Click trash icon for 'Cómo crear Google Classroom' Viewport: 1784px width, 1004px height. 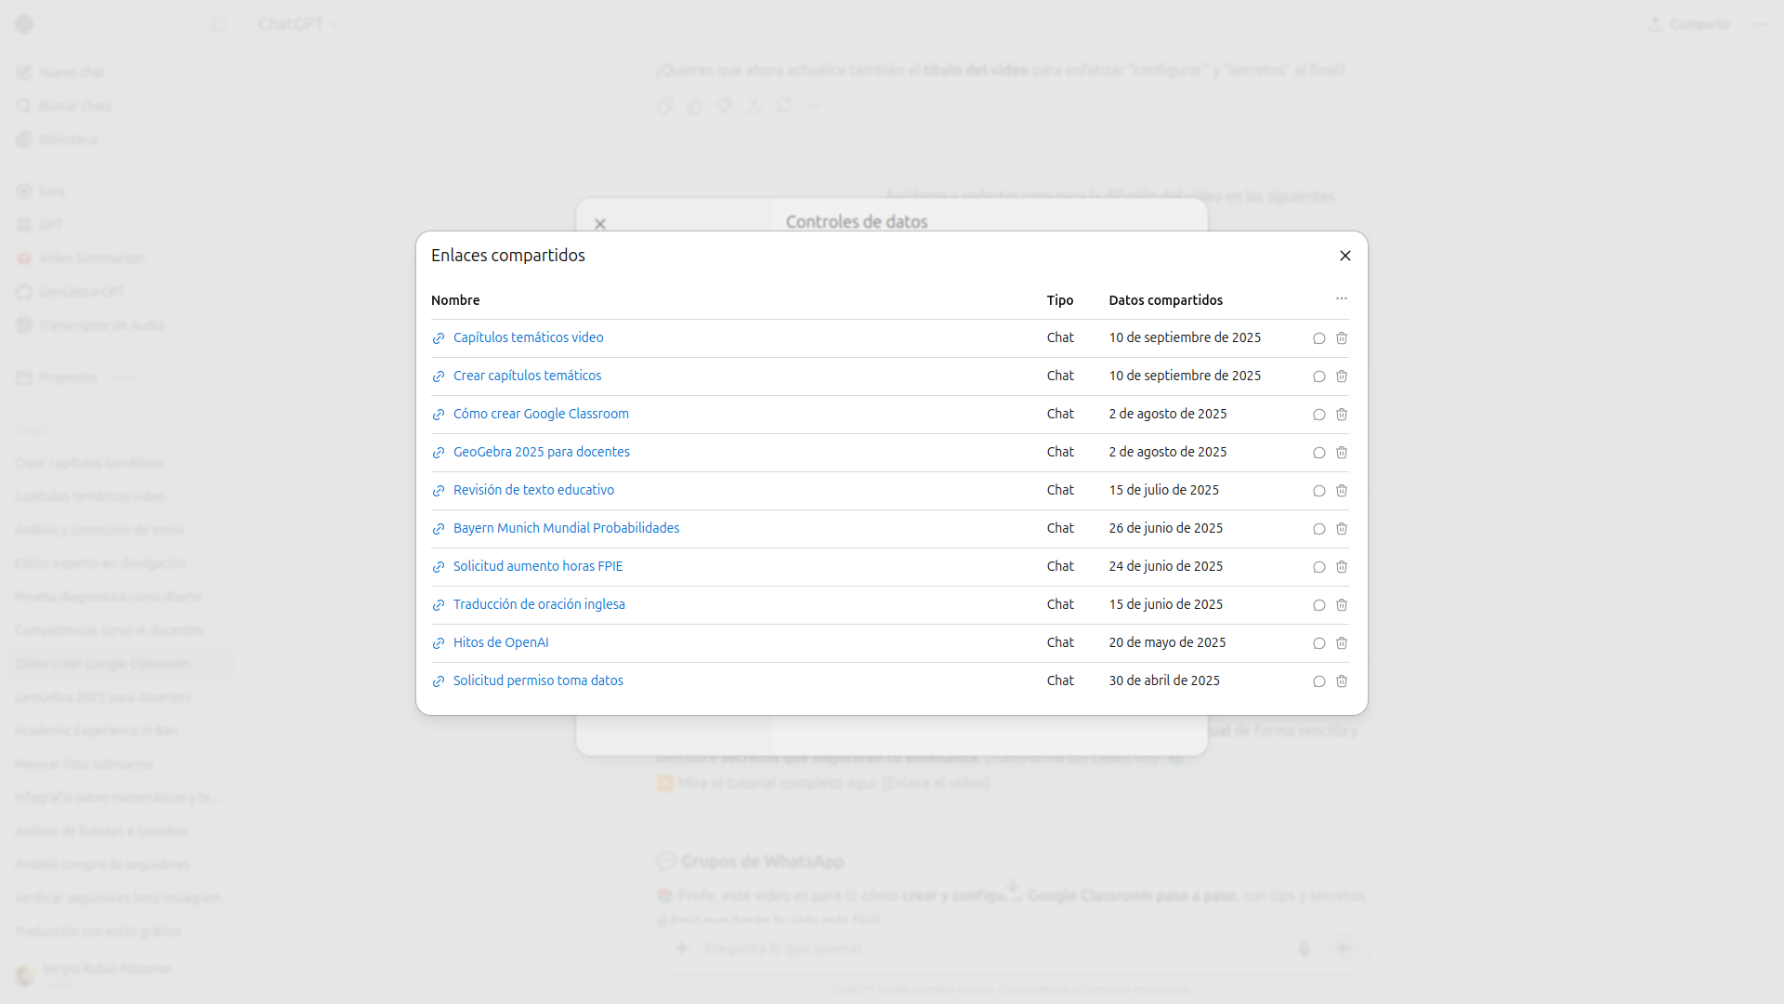pos(1341,415)
